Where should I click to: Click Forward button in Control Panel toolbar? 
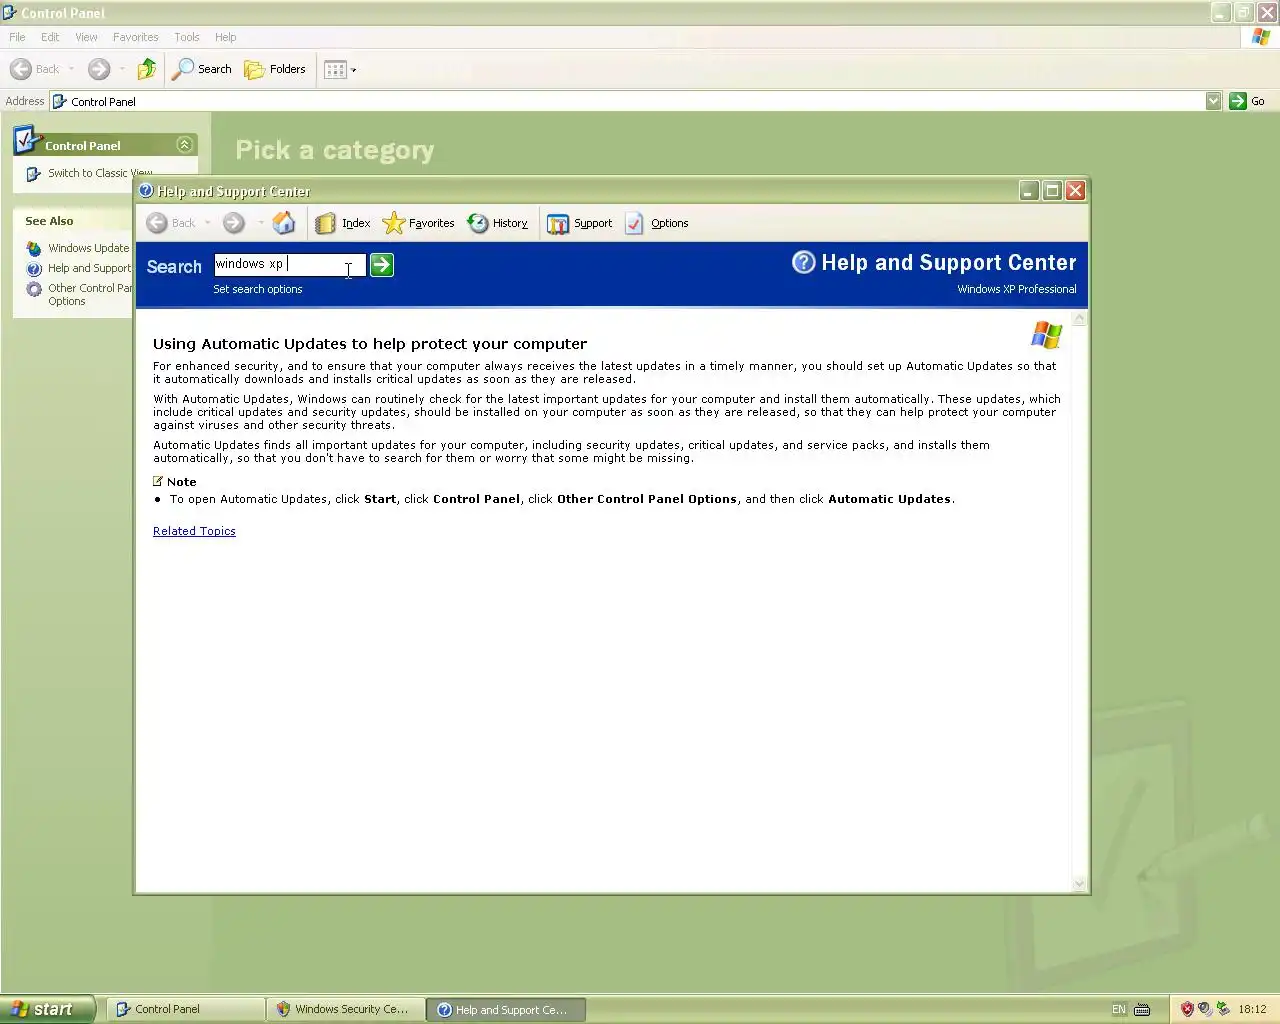(x=99, y=69)
